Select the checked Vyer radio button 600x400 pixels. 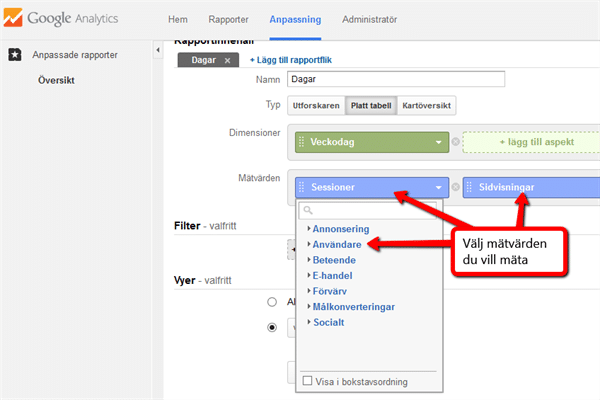(272, 328)
